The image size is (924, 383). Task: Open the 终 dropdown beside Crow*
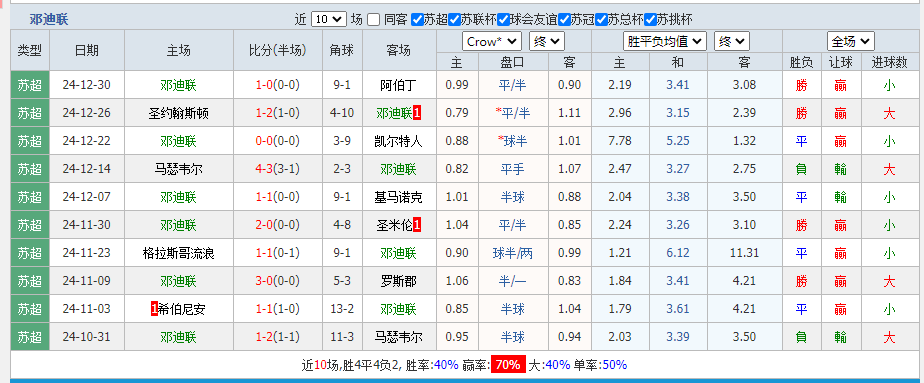click(x=547, y=41)
